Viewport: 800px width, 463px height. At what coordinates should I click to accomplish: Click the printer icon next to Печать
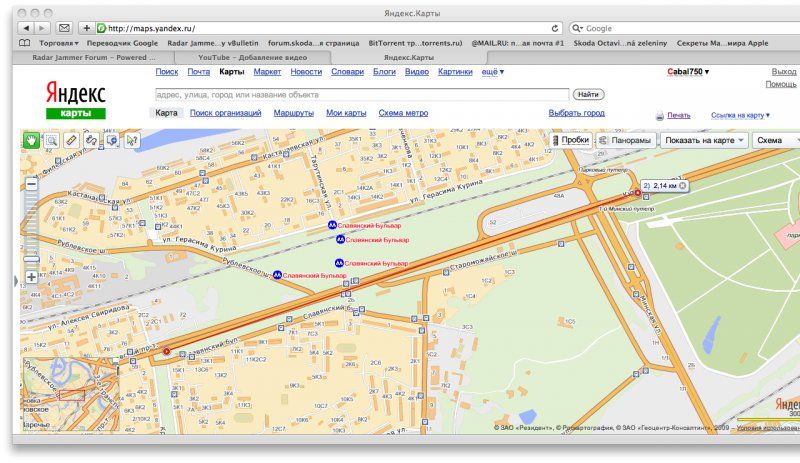(x=660, y=116)
